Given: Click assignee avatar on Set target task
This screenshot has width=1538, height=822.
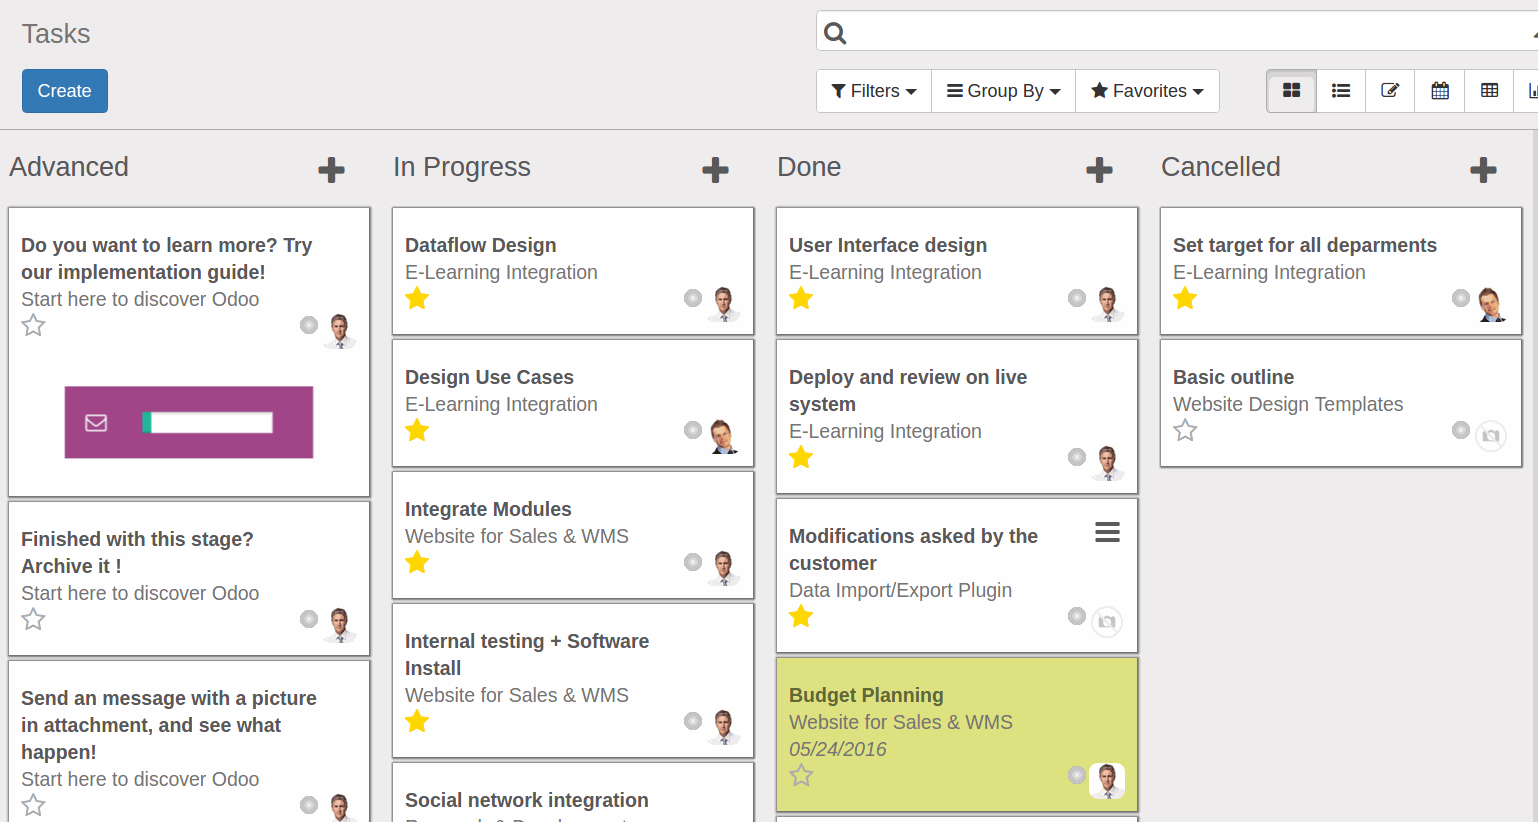Looking at the screenshot, I should (x=1491, y=303).
